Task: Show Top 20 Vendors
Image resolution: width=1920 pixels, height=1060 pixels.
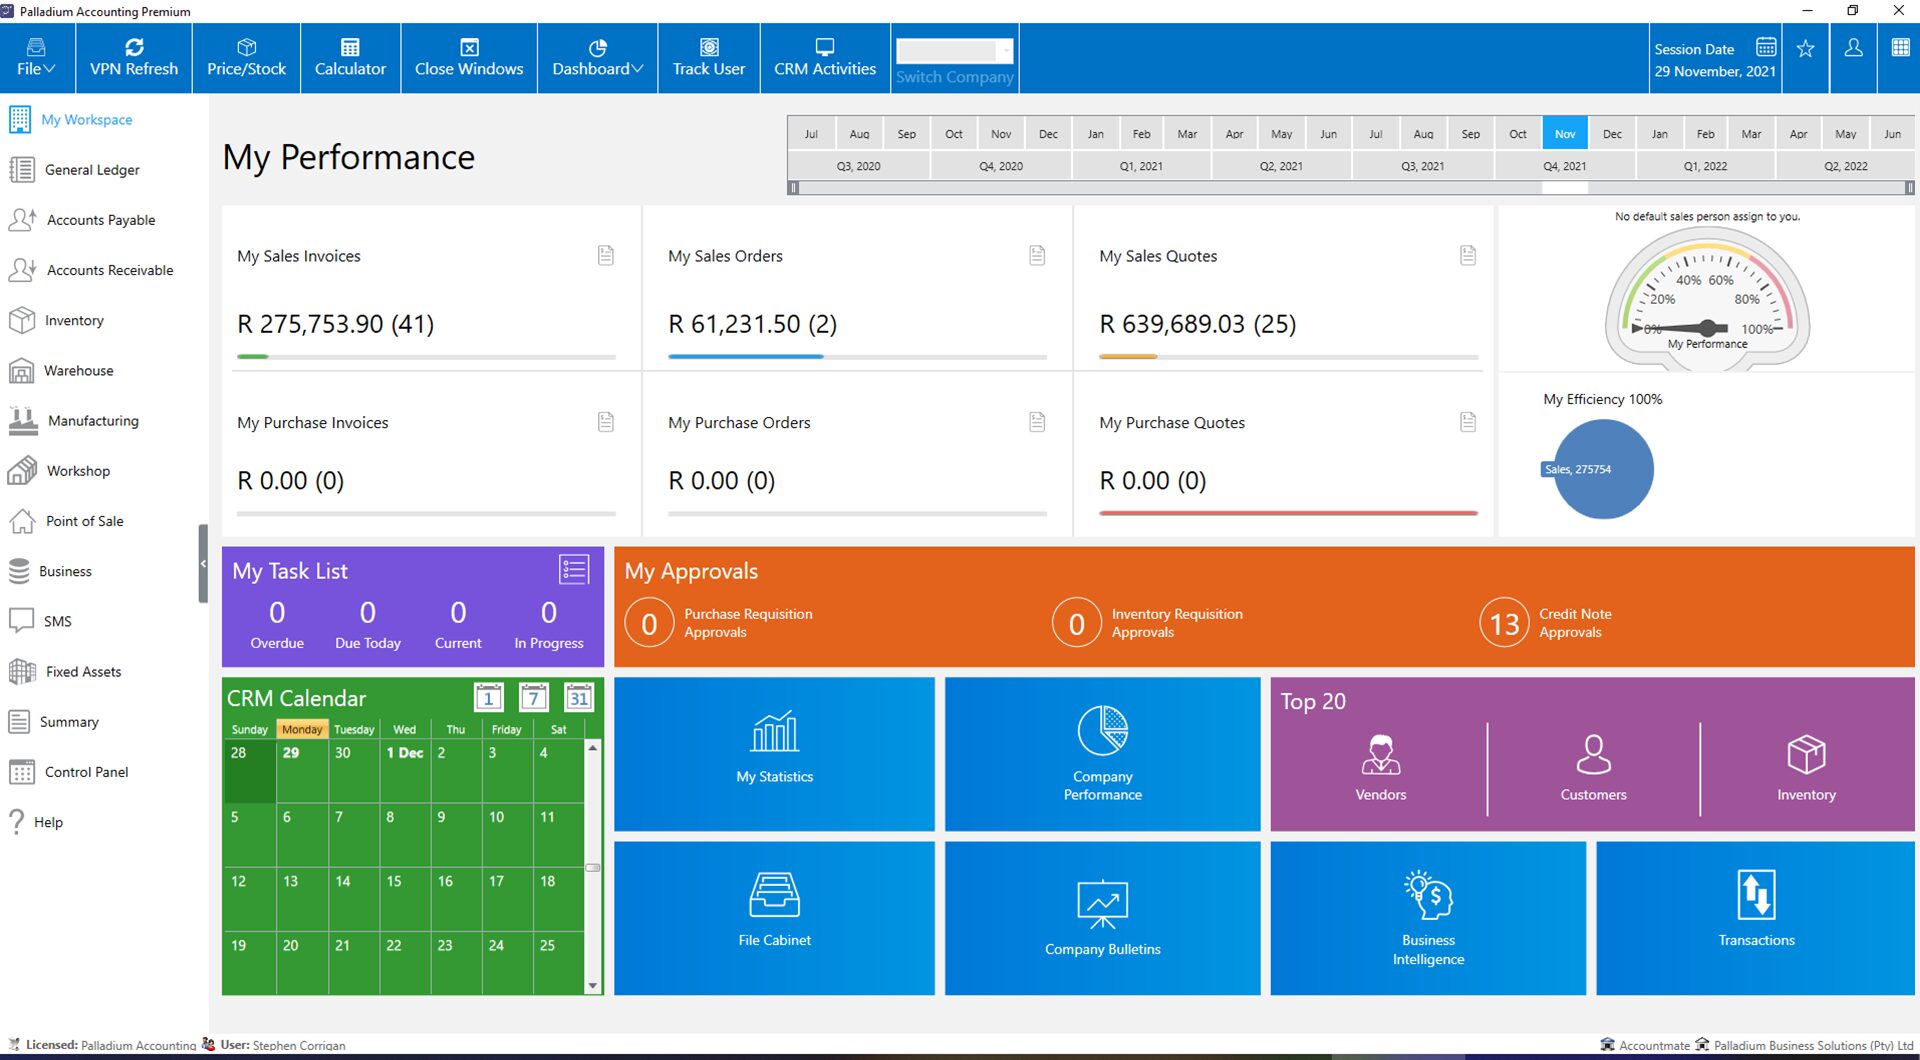Action: coord(1381,768)
